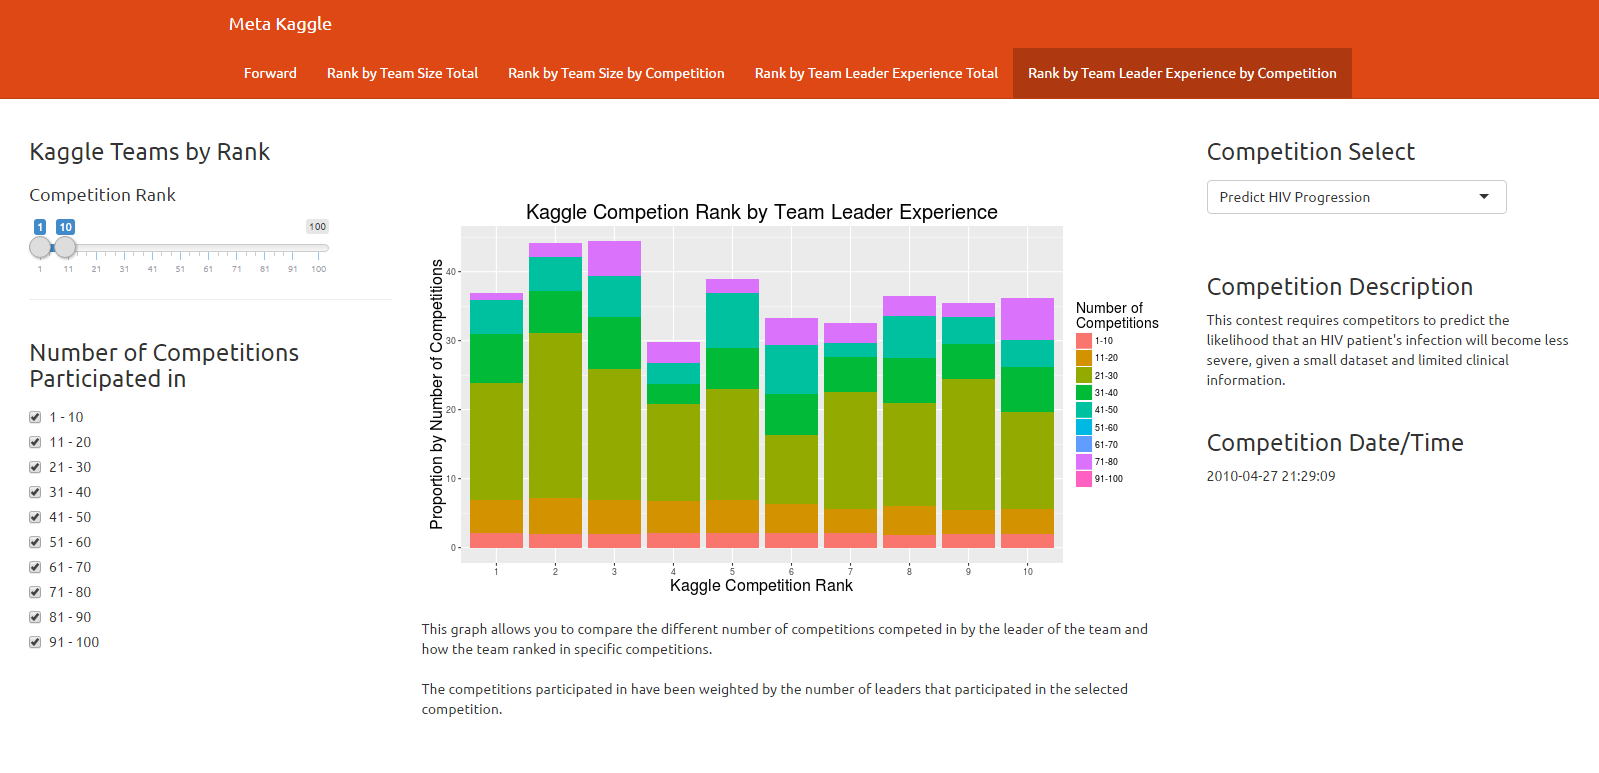The height and width of the screenshot is (773, 1599).
Task: Click the 31-40 green legend swatch
Action: click(x=1084, y=393)
